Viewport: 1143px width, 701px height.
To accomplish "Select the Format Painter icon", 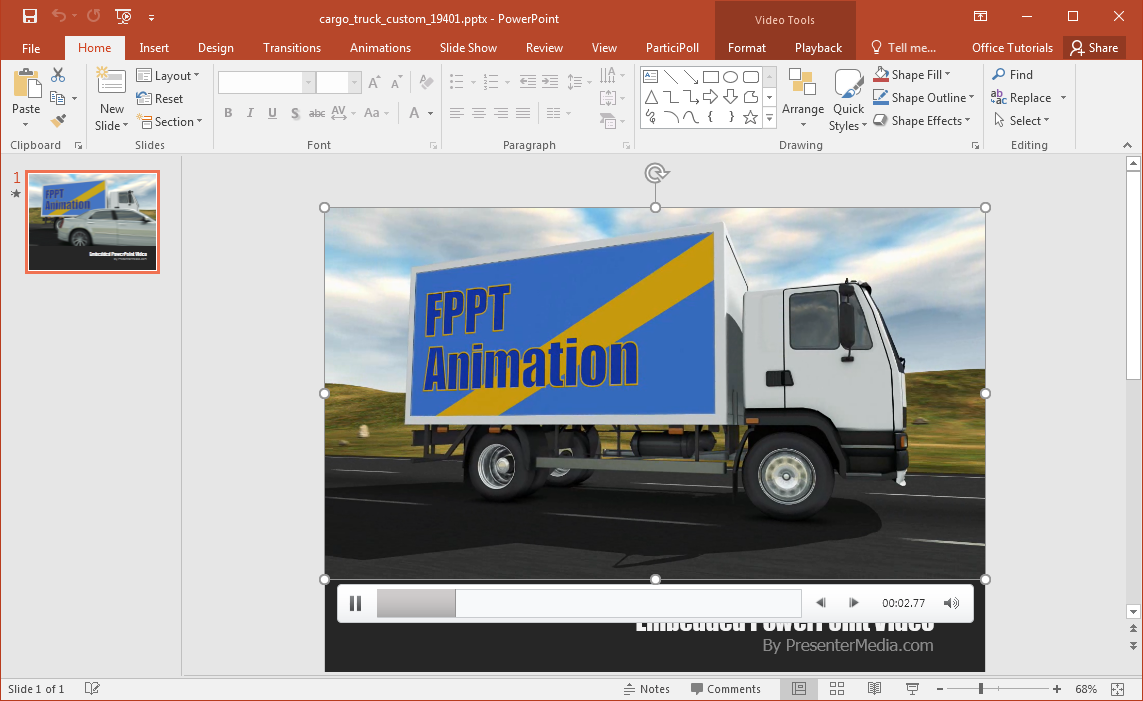I will 59,121.
